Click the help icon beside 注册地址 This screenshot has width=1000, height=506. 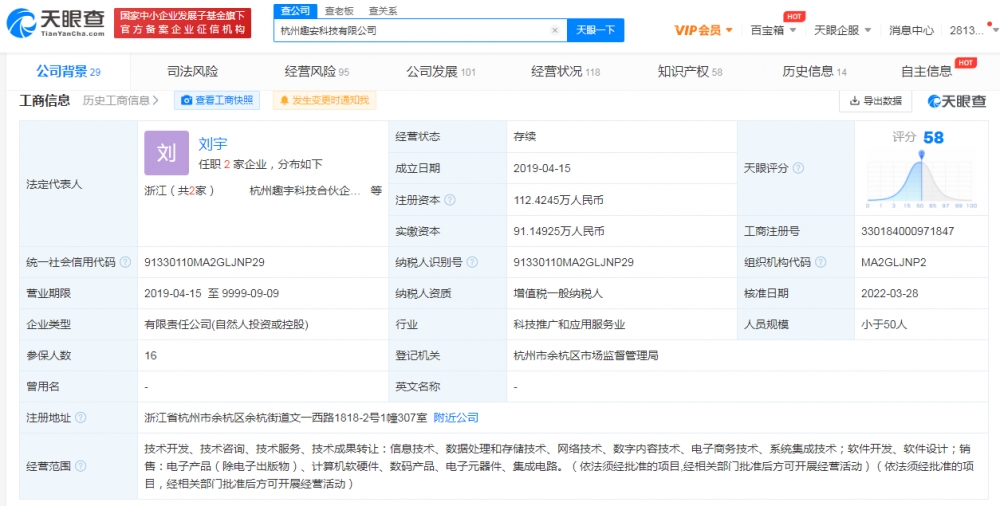click(80, 418)
